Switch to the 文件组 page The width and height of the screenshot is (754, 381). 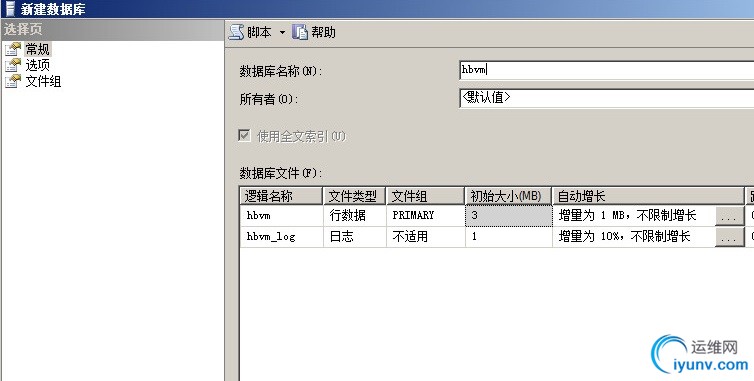(x=43, y=81)
